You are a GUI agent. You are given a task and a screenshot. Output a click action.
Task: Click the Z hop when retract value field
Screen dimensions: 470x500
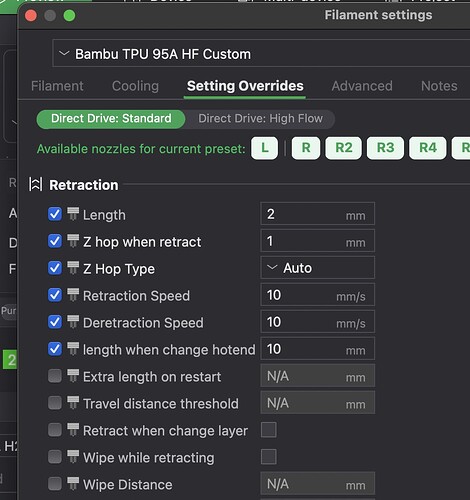pos(317,241)
